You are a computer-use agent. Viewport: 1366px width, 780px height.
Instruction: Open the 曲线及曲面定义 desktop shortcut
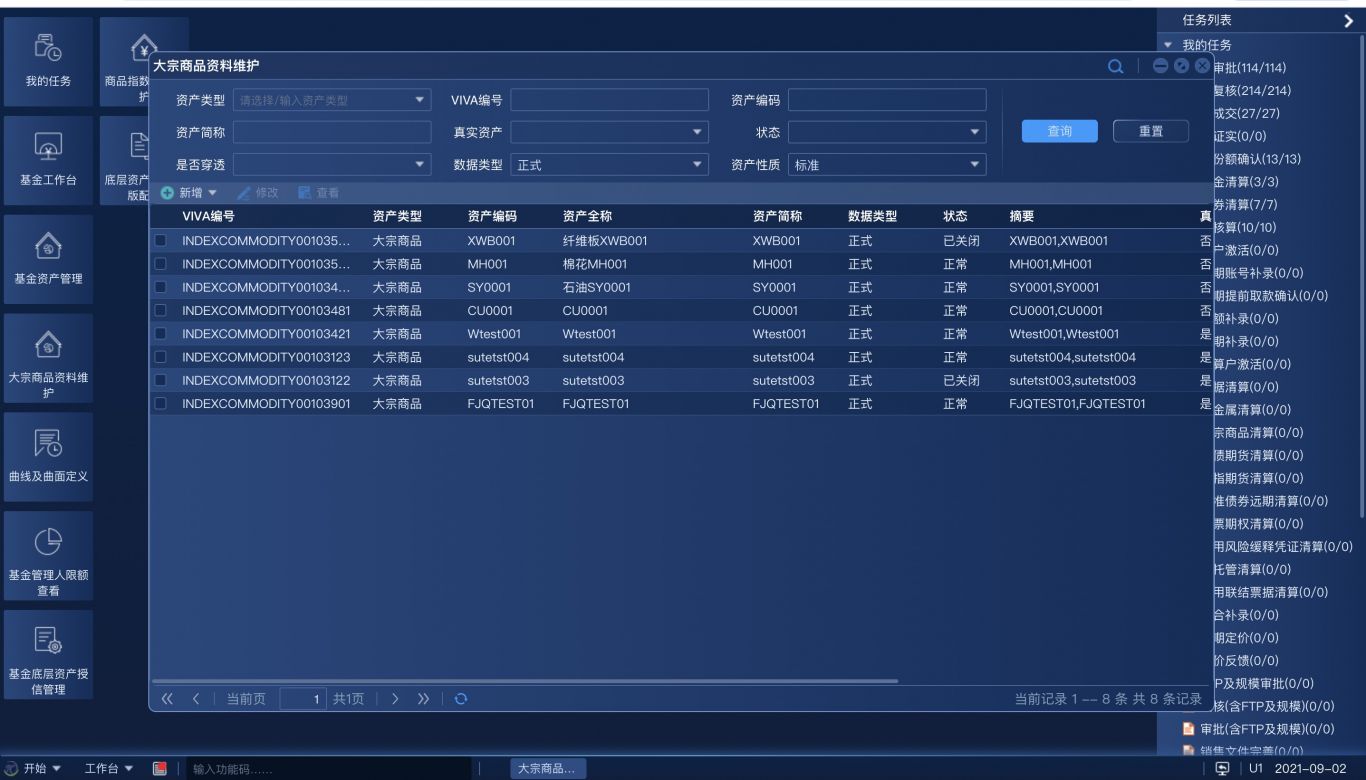(x=48, y=457)
